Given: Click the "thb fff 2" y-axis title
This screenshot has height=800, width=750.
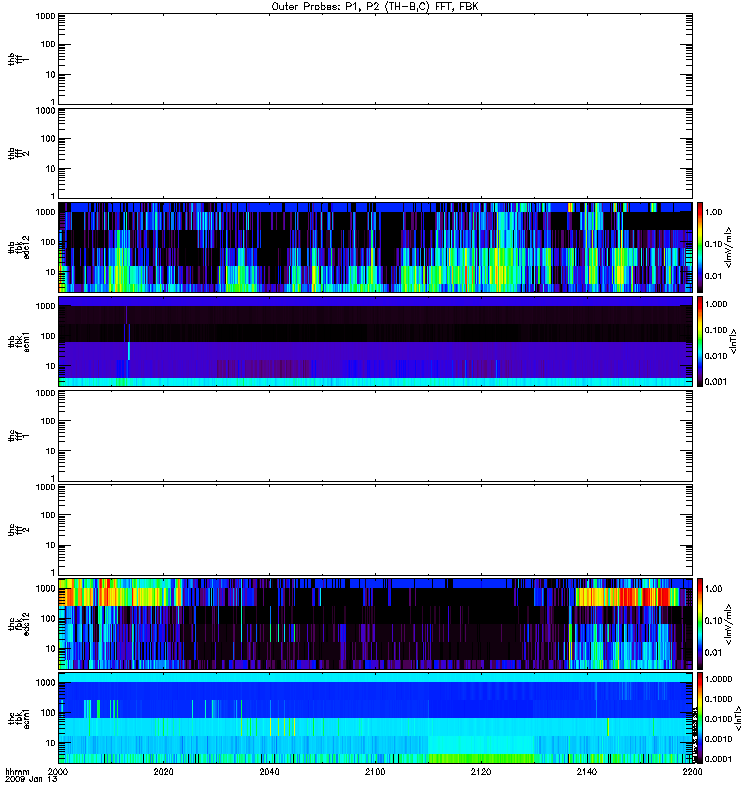Looking at the screenshot, I should pyautogui.click(x=18, y=154).
